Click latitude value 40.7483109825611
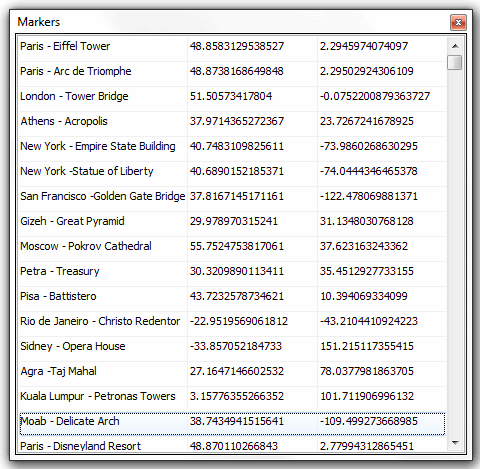 (x=237, y=146)
